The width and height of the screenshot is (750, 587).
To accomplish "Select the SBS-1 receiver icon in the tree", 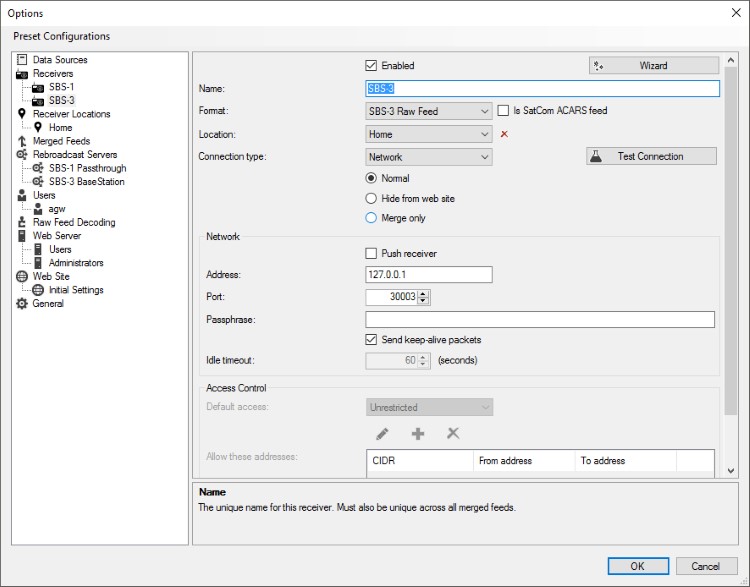I will (x=38, y=88).
